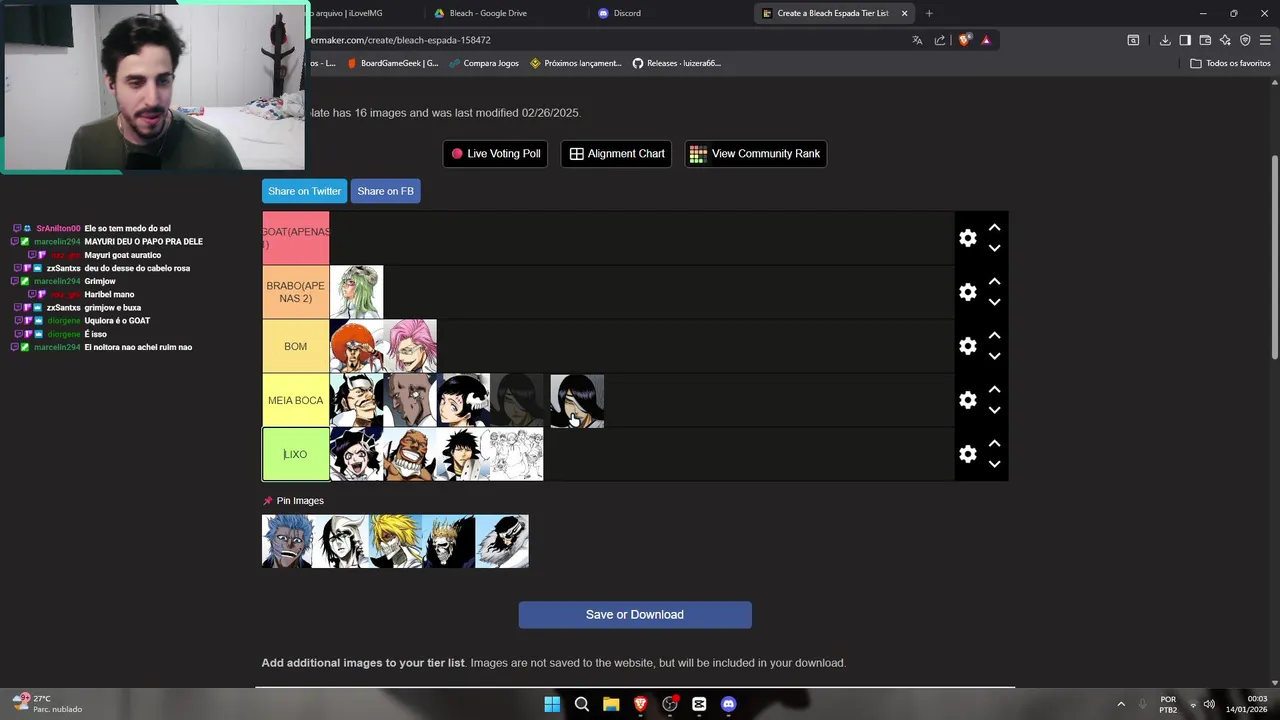Open Compara Jogos bookmark
1280x720 pixels.
[484, 63]
